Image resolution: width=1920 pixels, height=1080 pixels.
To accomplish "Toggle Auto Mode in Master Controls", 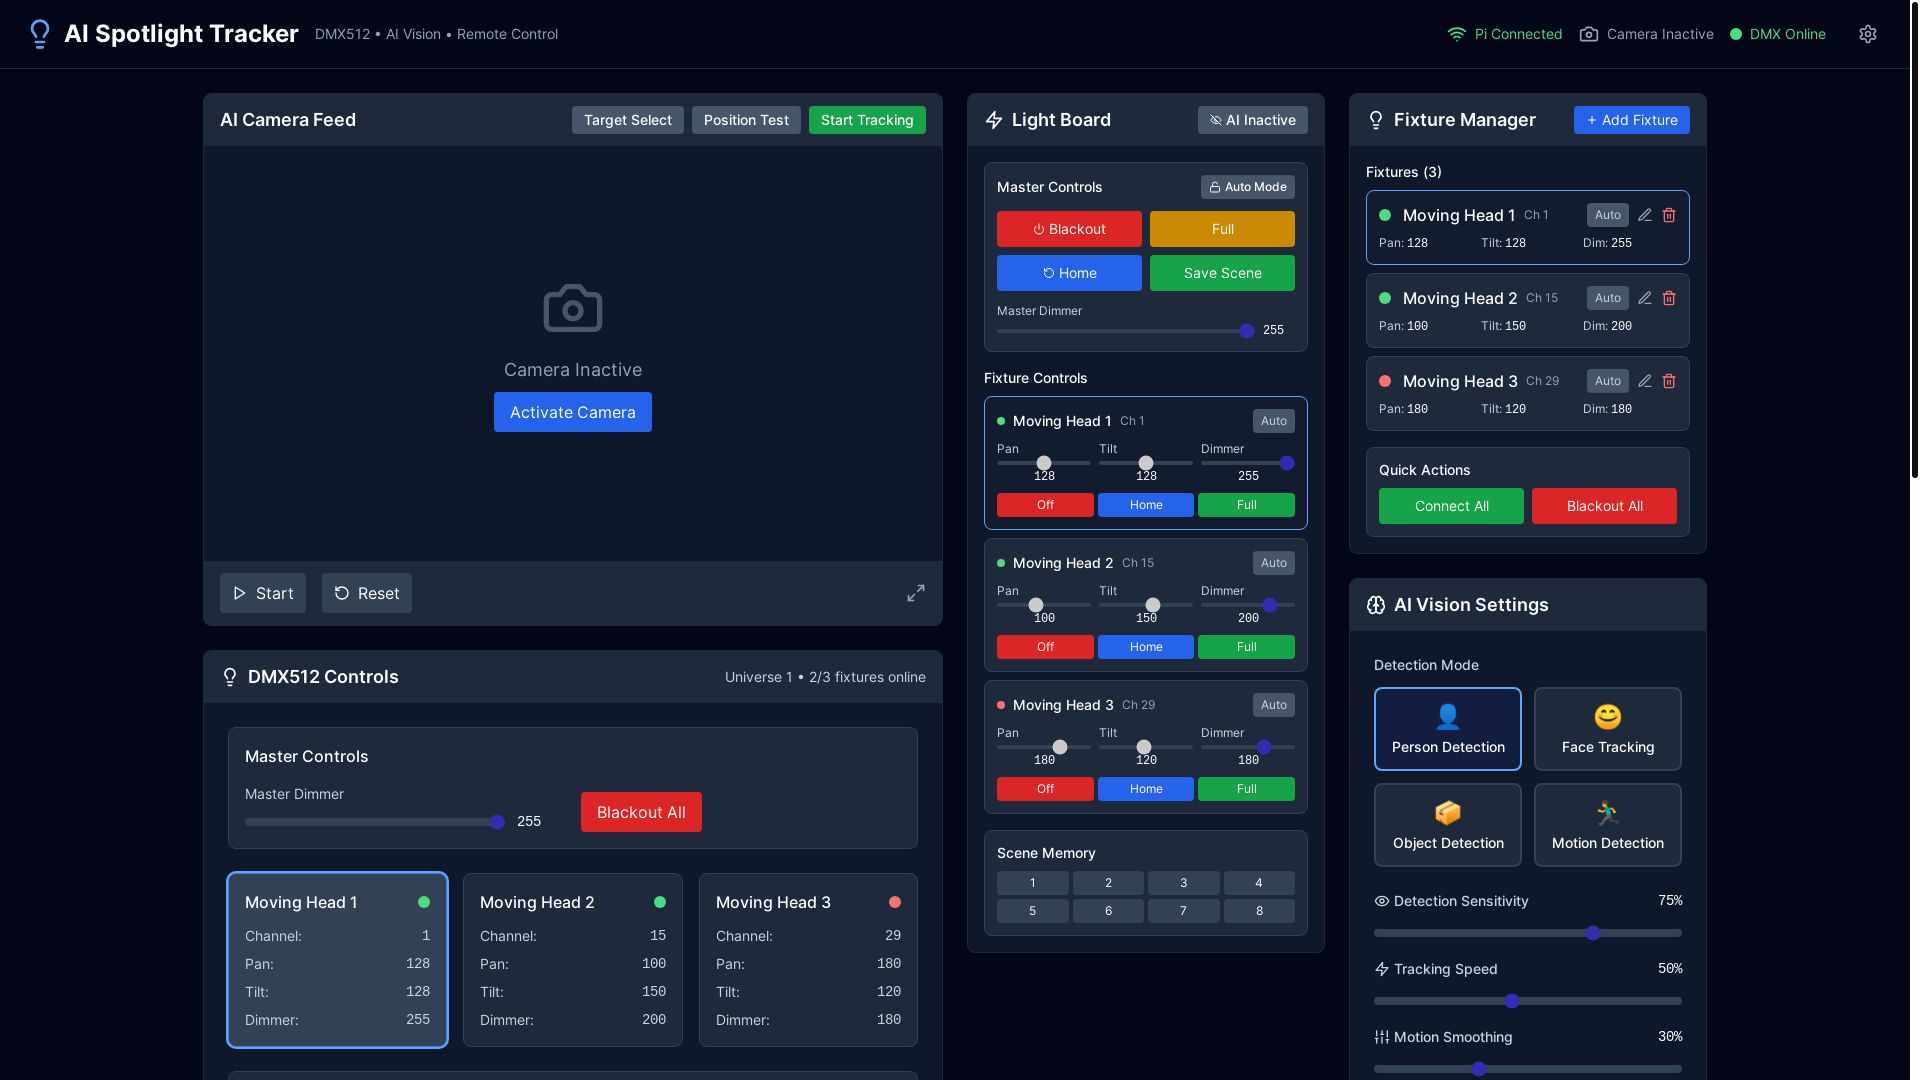I will (1247, 187).
